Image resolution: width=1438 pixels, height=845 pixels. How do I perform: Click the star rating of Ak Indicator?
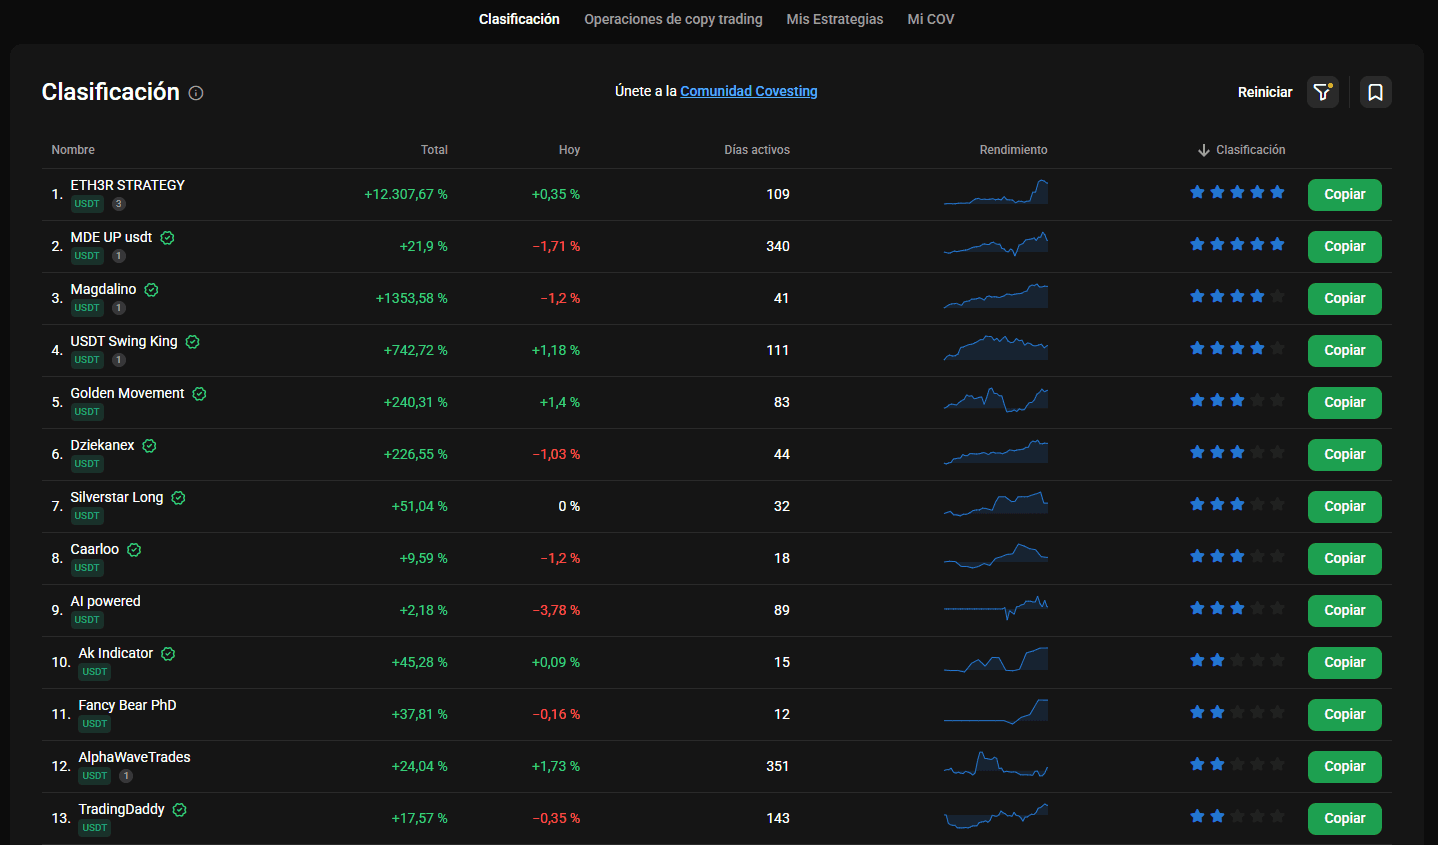click(1237, 660)
